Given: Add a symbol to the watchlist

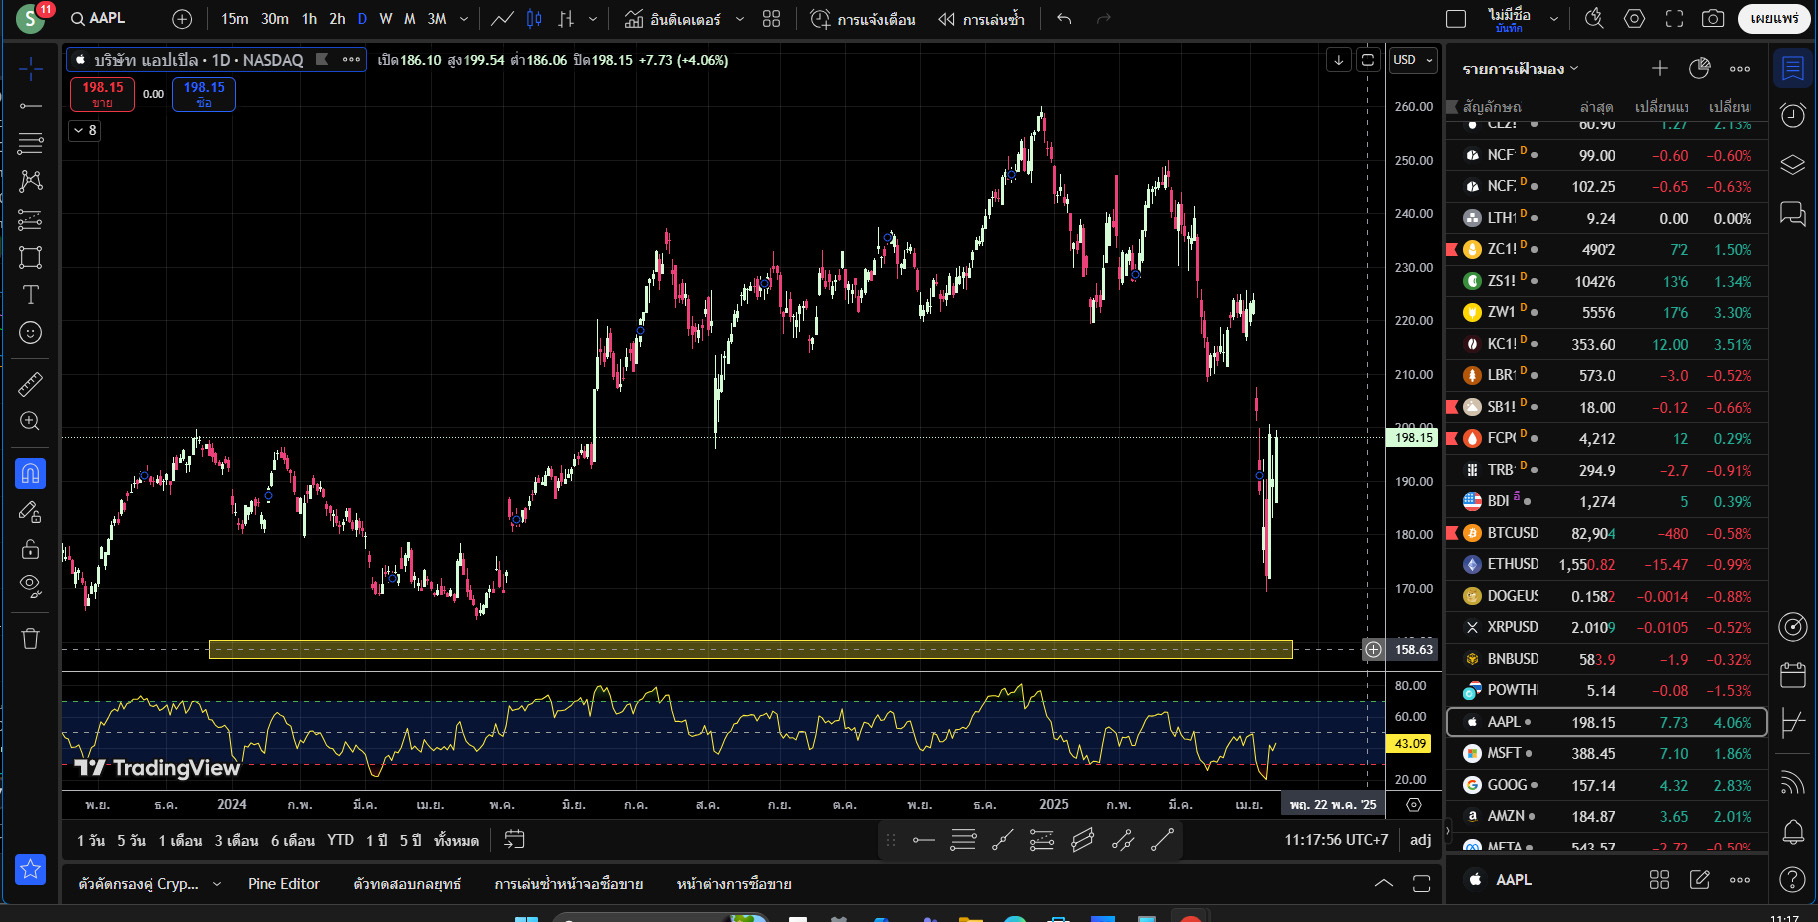Looking at the screenshot, I should tap(1660, 68).
